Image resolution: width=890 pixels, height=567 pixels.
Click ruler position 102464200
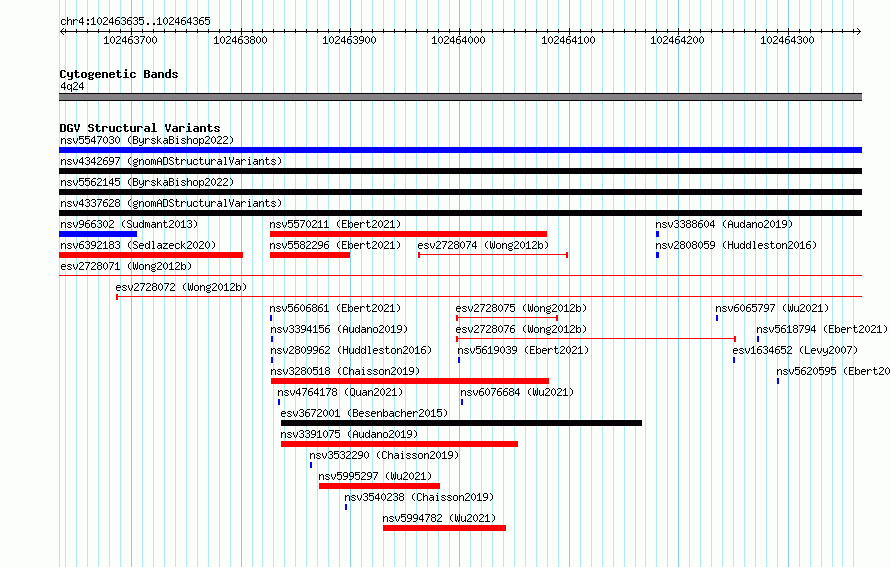pos(677,40)
